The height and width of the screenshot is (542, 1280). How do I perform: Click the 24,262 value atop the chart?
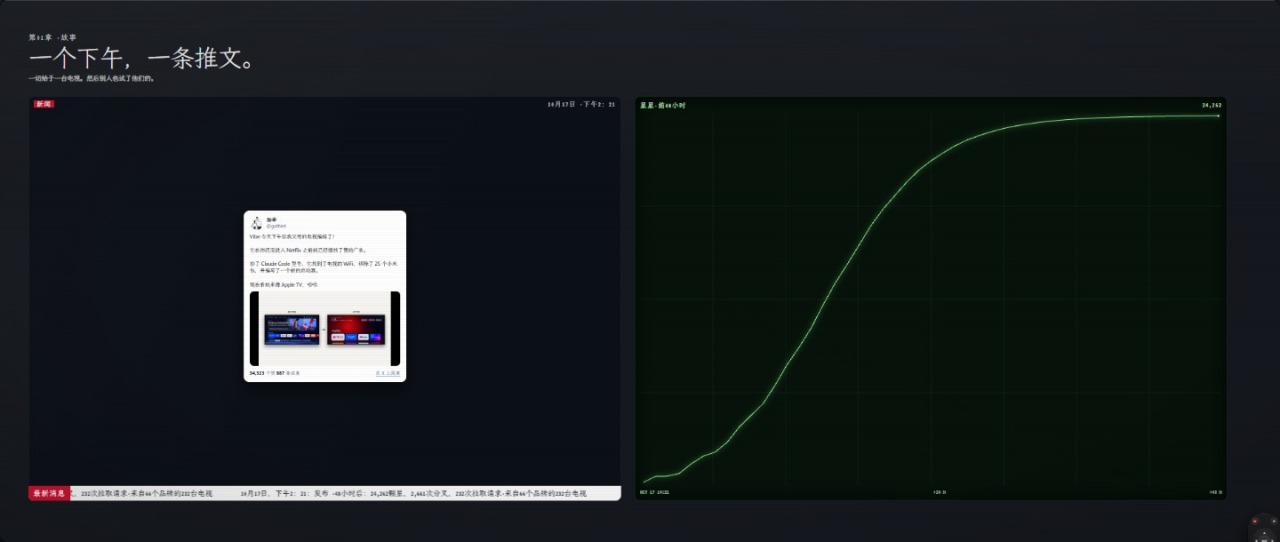pyautogui.click(x=1212, y=105)
